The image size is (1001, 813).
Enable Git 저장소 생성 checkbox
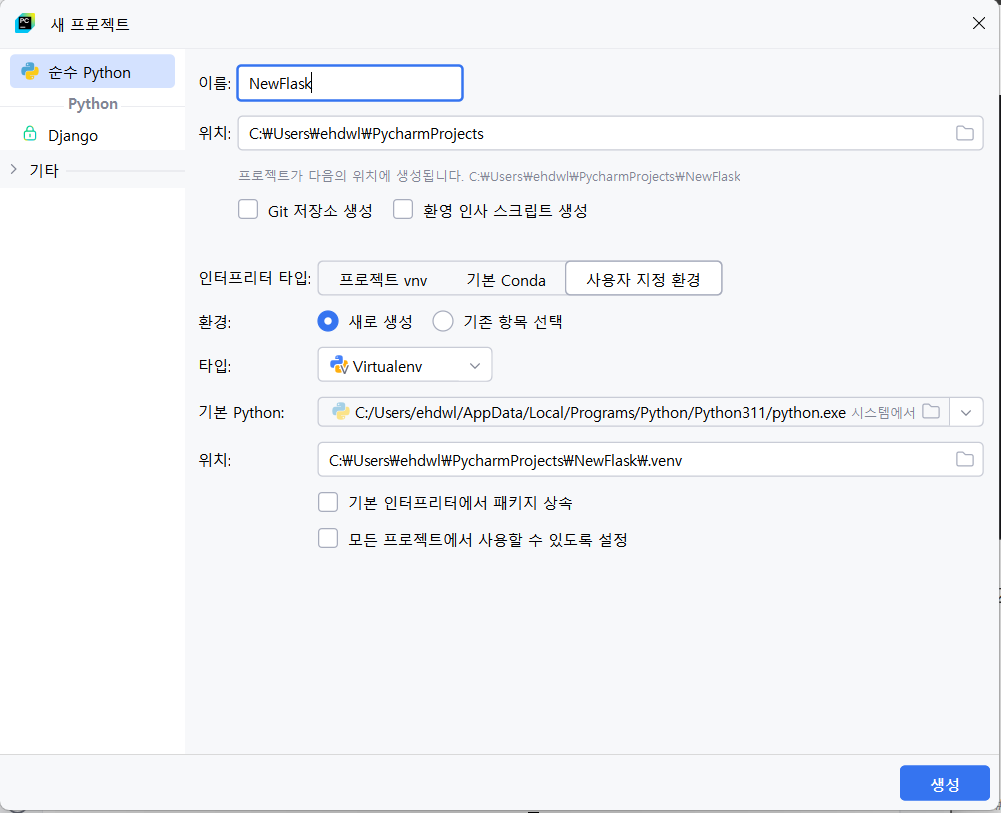[248, 209]
